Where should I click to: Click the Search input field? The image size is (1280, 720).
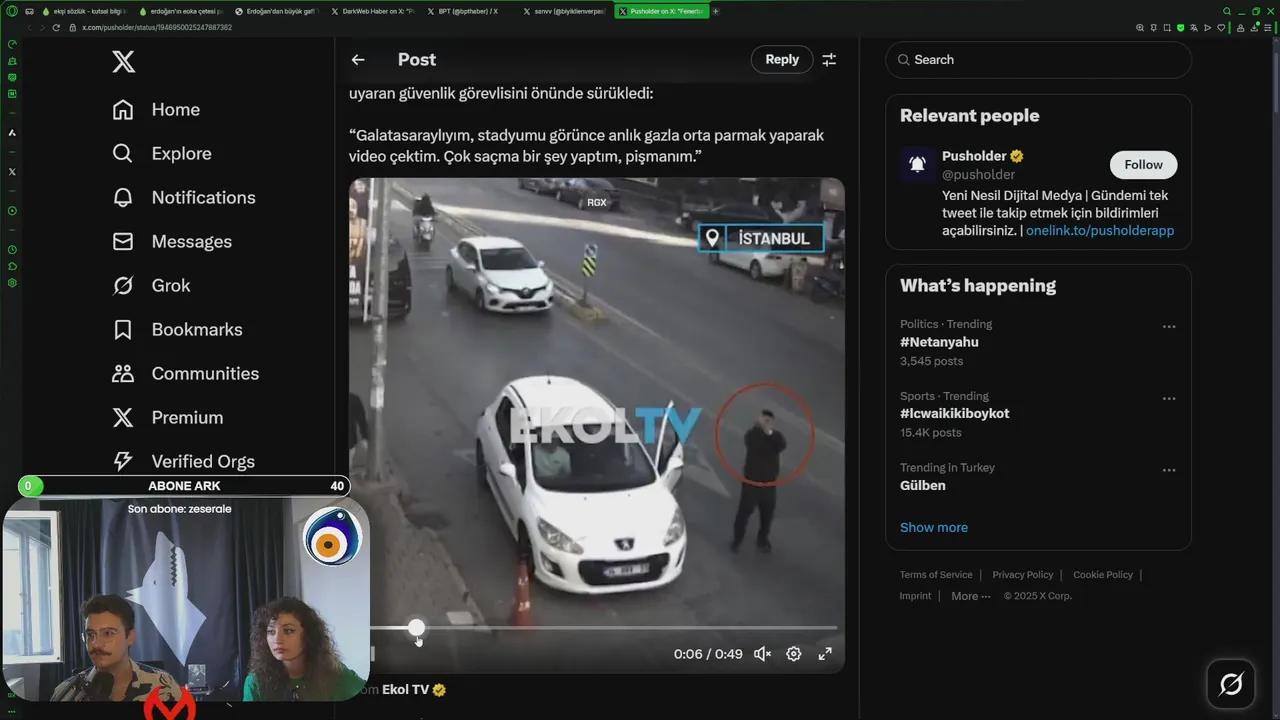click(1038, 60)
